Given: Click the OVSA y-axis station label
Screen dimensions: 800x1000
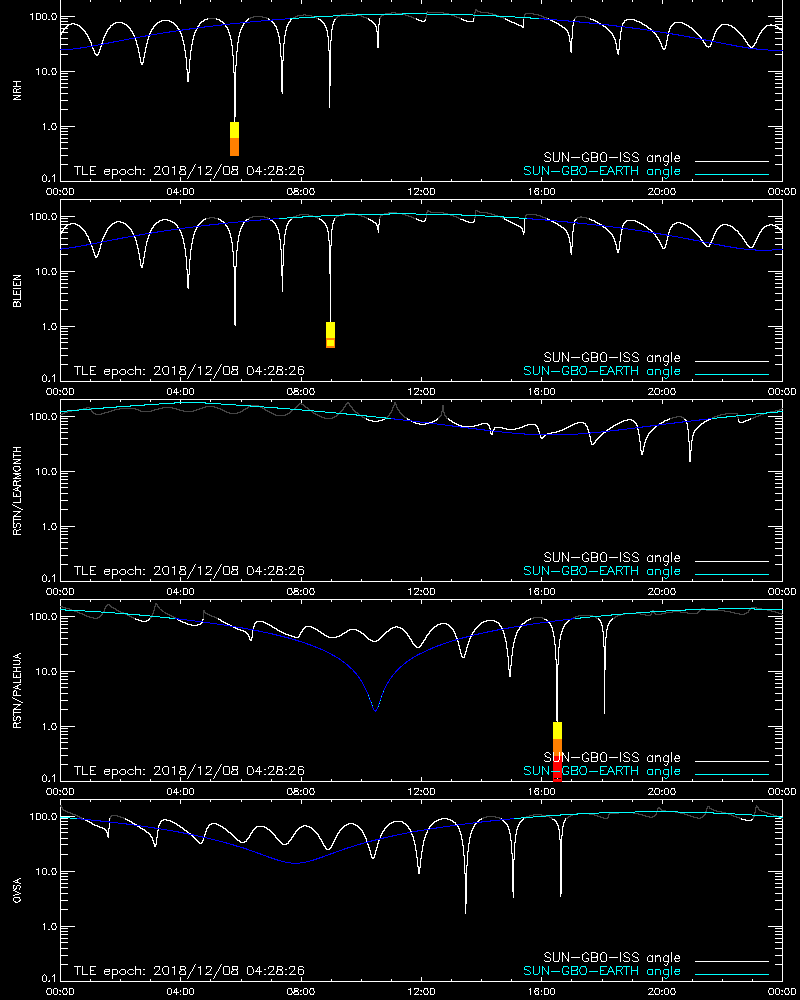Looking at the screenshot, I should (17, 891).
